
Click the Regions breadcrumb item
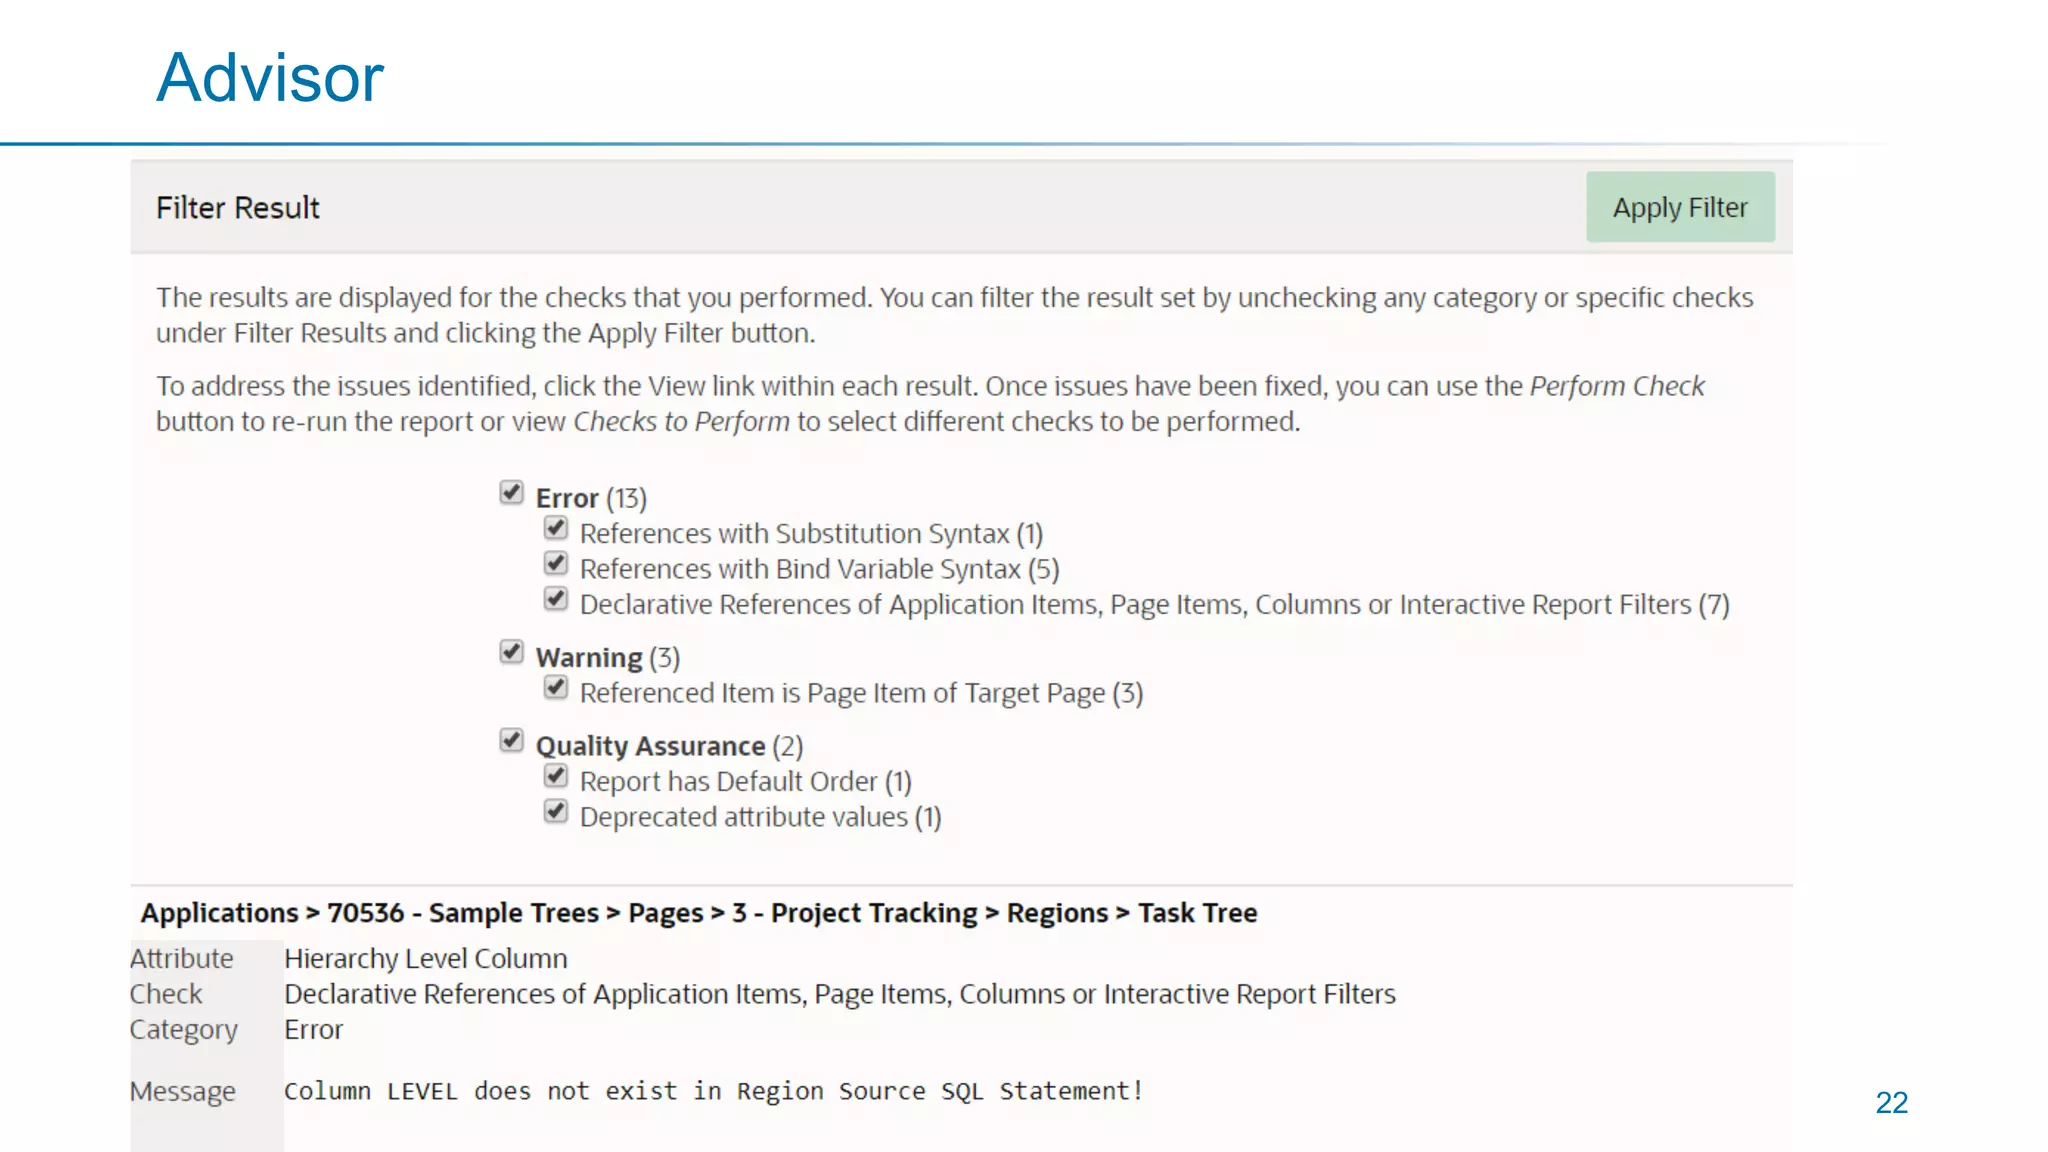point(1057,913)
